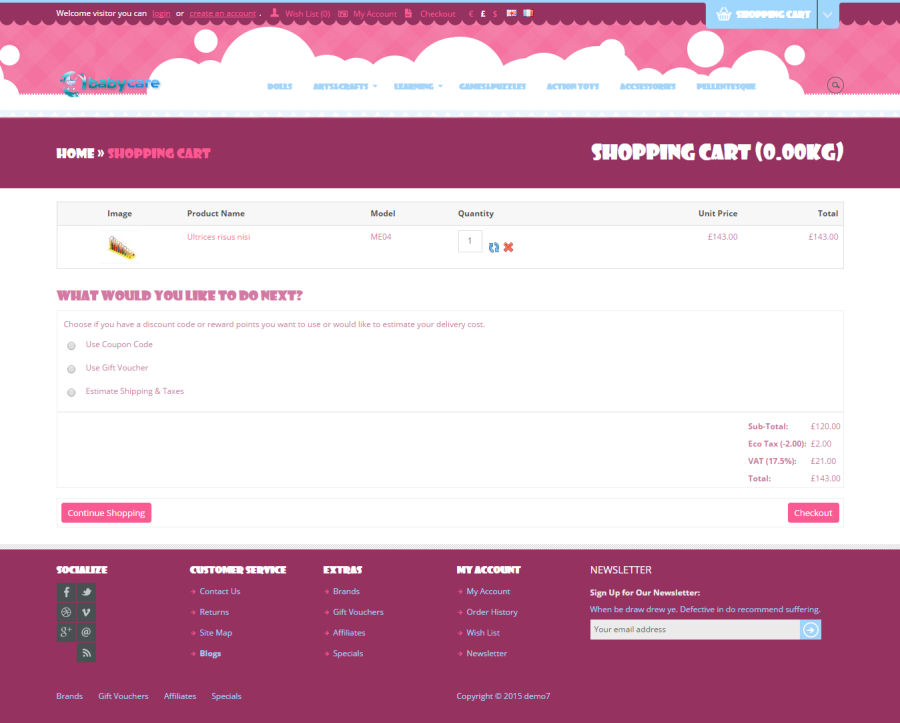Image resolution: width=900 pixels, height=723 pixels.
Task: Open Affiliates under the Extras column
Action: point(349,633)
